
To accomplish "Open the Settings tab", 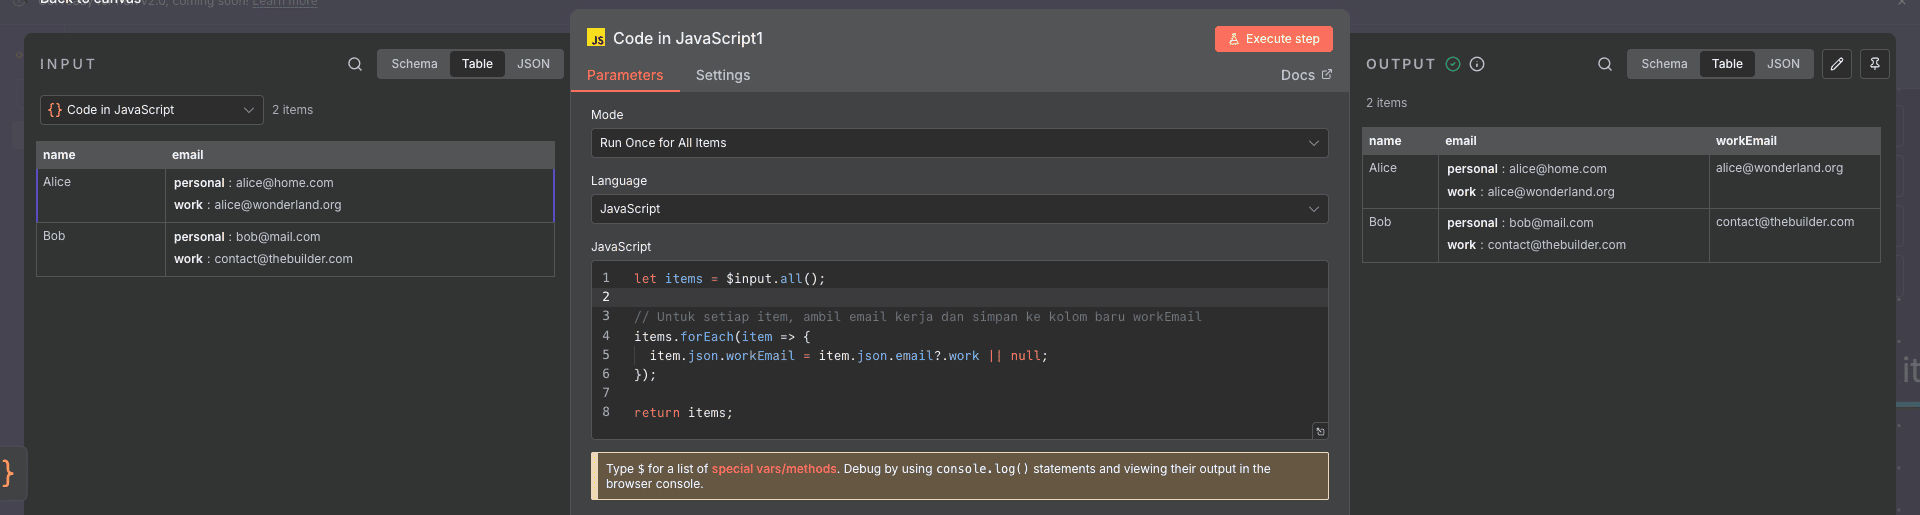I will pyautogui.click(x=723, y=75).
